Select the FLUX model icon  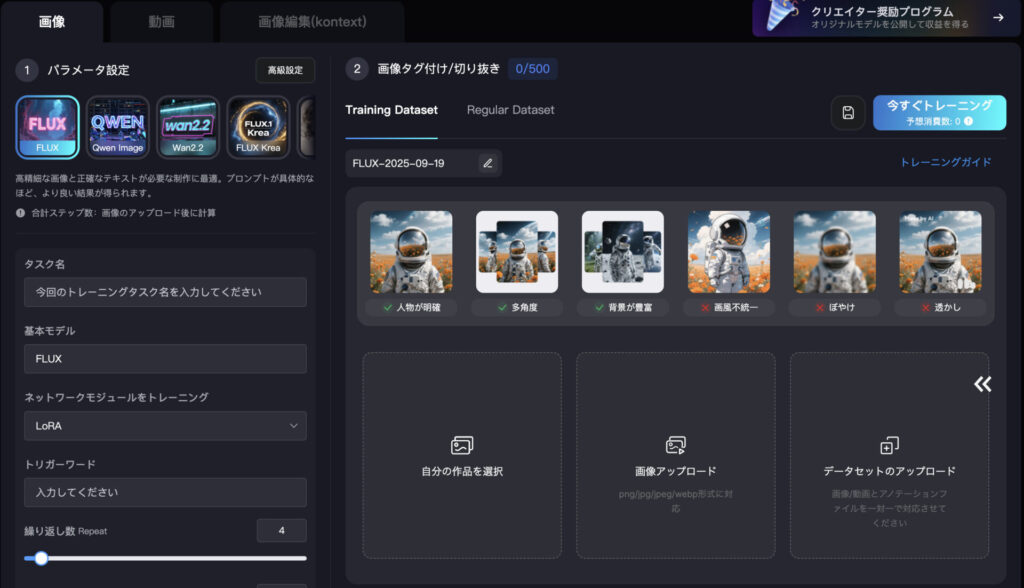coord(47,127)
